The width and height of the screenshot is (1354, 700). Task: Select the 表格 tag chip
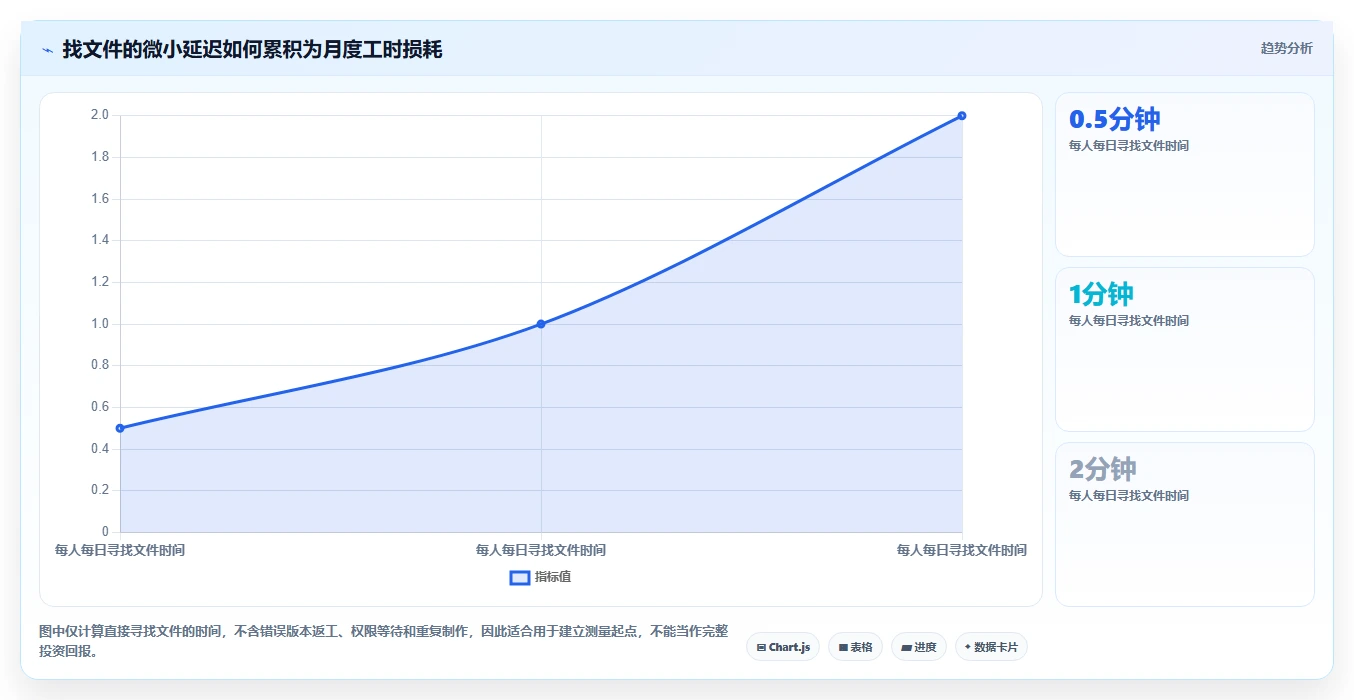tap(855, 647)
